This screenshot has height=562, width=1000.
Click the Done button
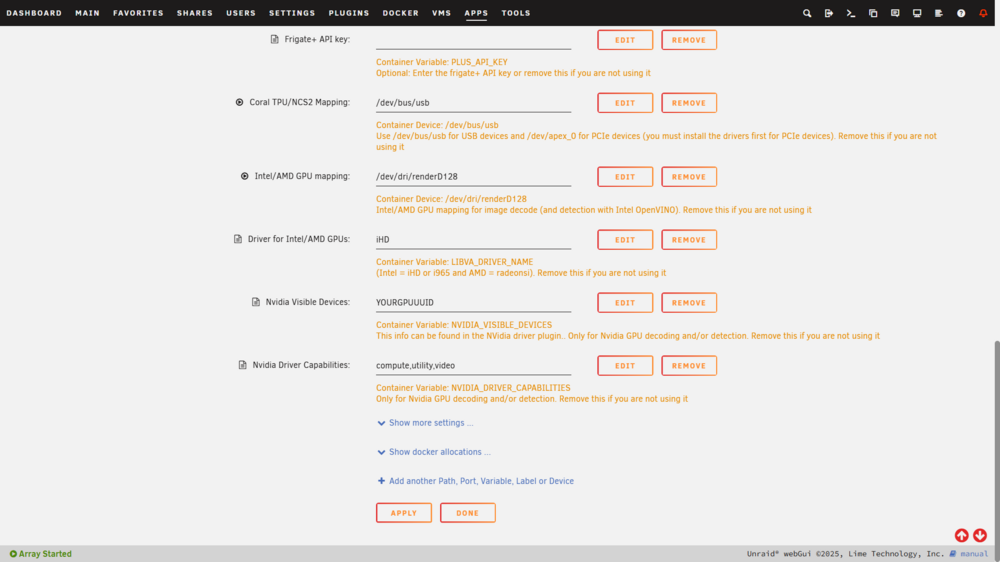[467, 513]
